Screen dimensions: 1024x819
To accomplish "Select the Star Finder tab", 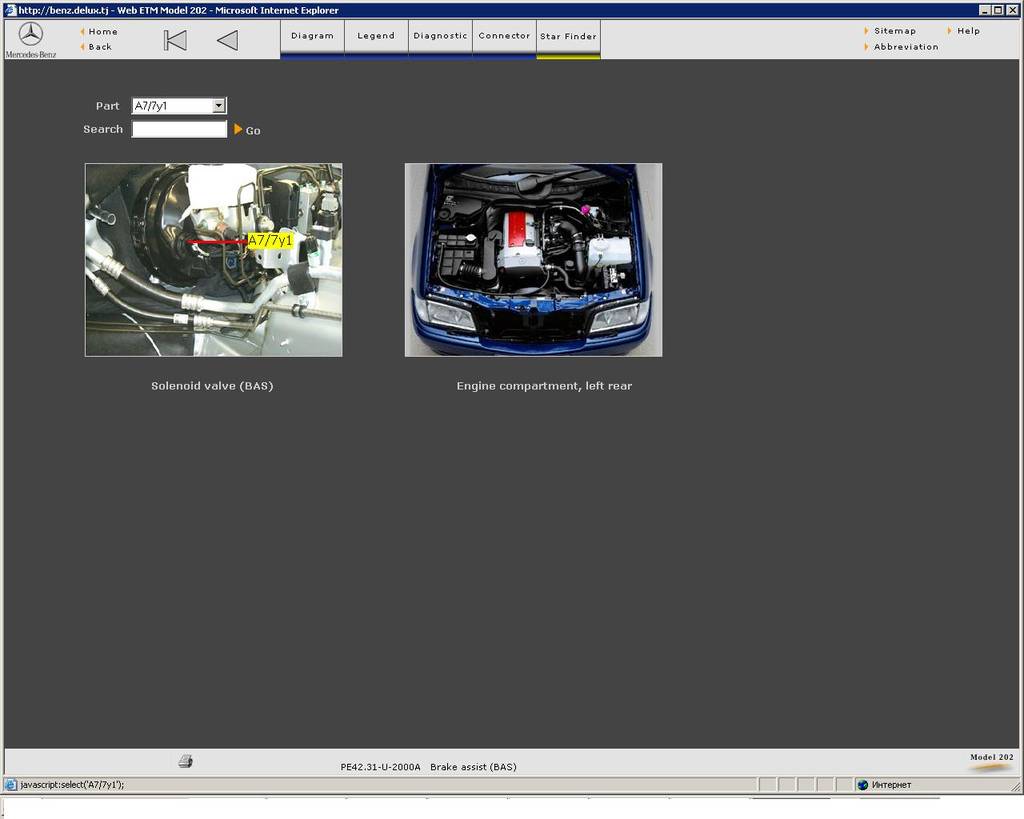I will pyautogui.click(x=568, y=37).
